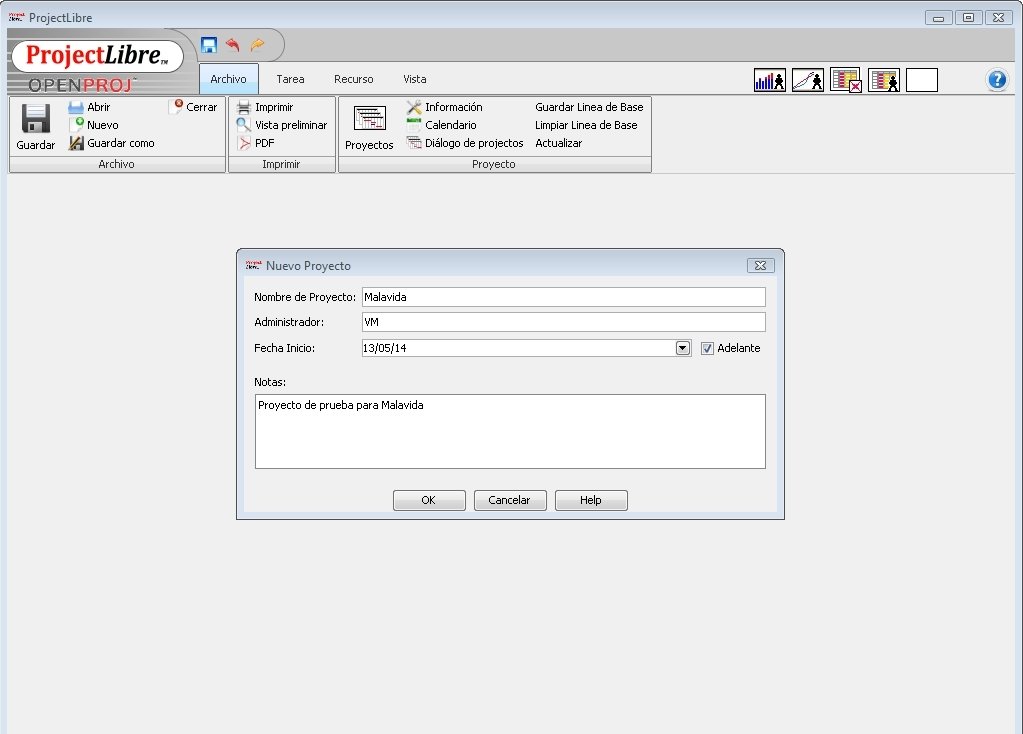This screenshot has height=734, width=1023.
Task: Click the large Guardar floppy disk icon
Action: tap(36, 119)
